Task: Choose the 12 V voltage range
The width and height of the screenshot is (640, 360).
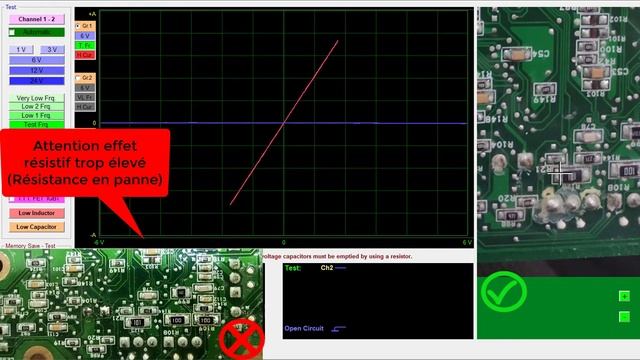Action: (36, 70)
